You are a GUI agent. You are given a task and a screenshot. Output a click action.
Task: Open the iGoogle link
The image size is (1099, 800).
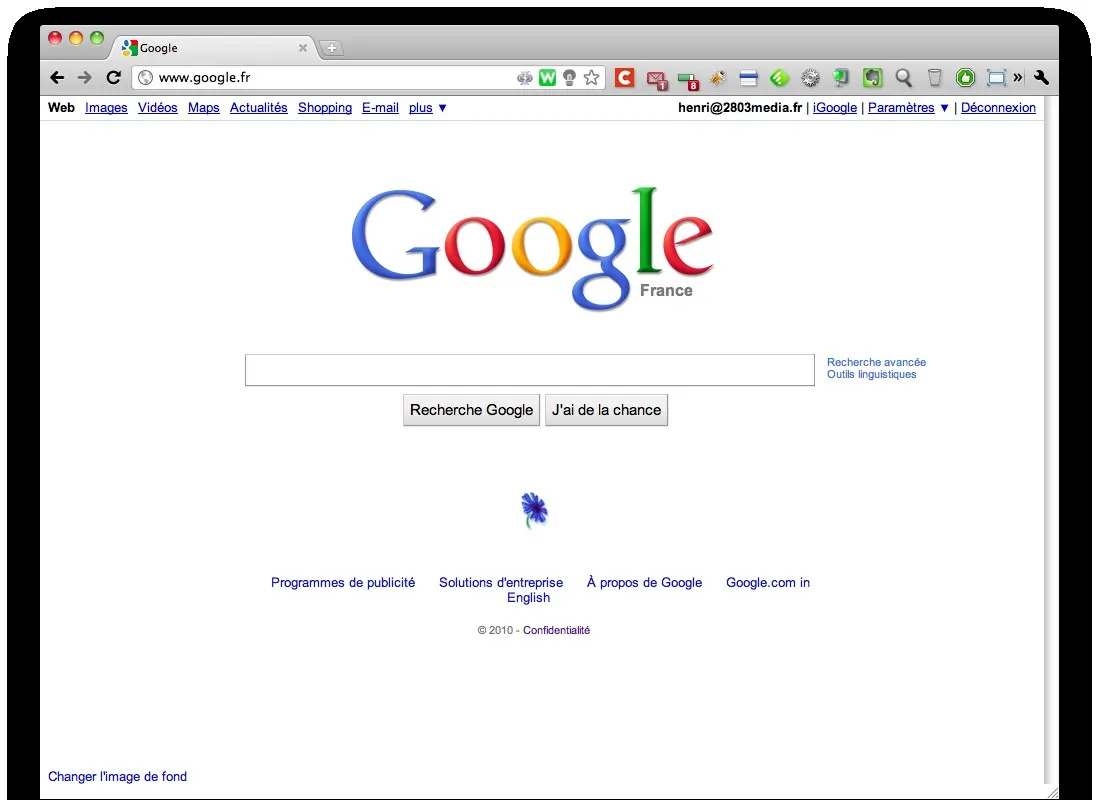coord(834,107)
